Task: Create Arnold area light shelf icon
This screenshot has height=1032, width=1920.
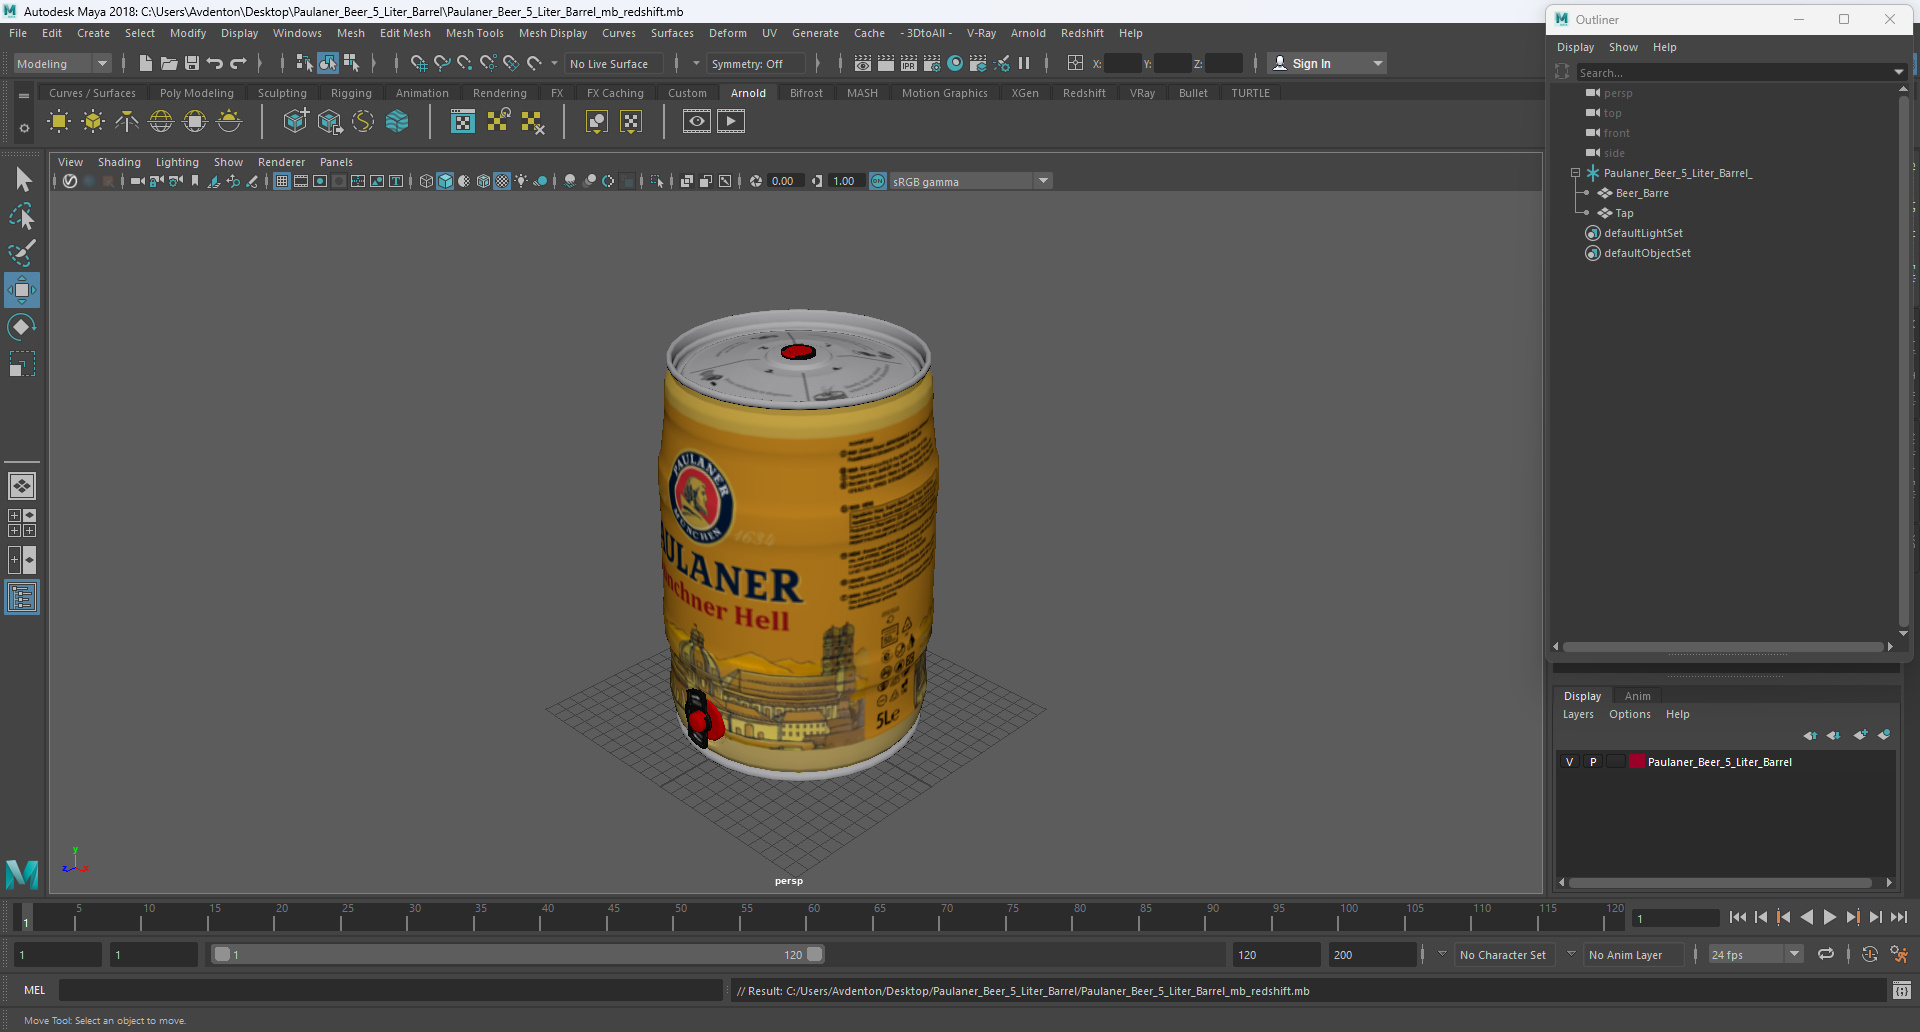Action: pos(59,122)
